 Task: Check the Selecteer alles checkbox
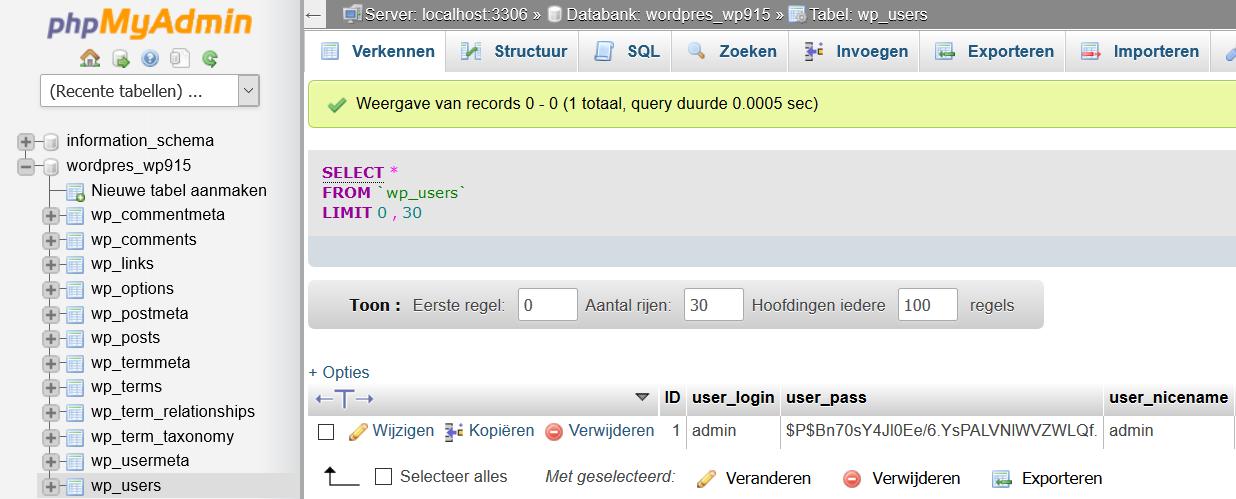383,477
